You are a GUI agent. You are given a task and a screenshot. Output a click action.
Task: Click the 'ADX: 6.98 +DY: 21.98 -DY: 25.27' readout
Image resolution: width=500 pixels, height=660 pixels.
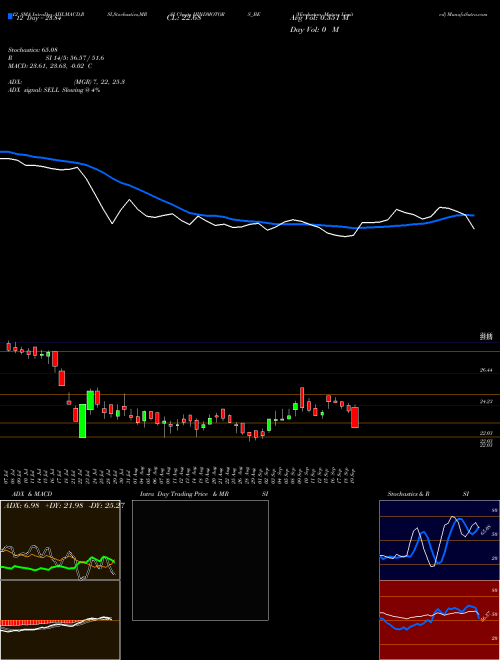tap(64, 505)
